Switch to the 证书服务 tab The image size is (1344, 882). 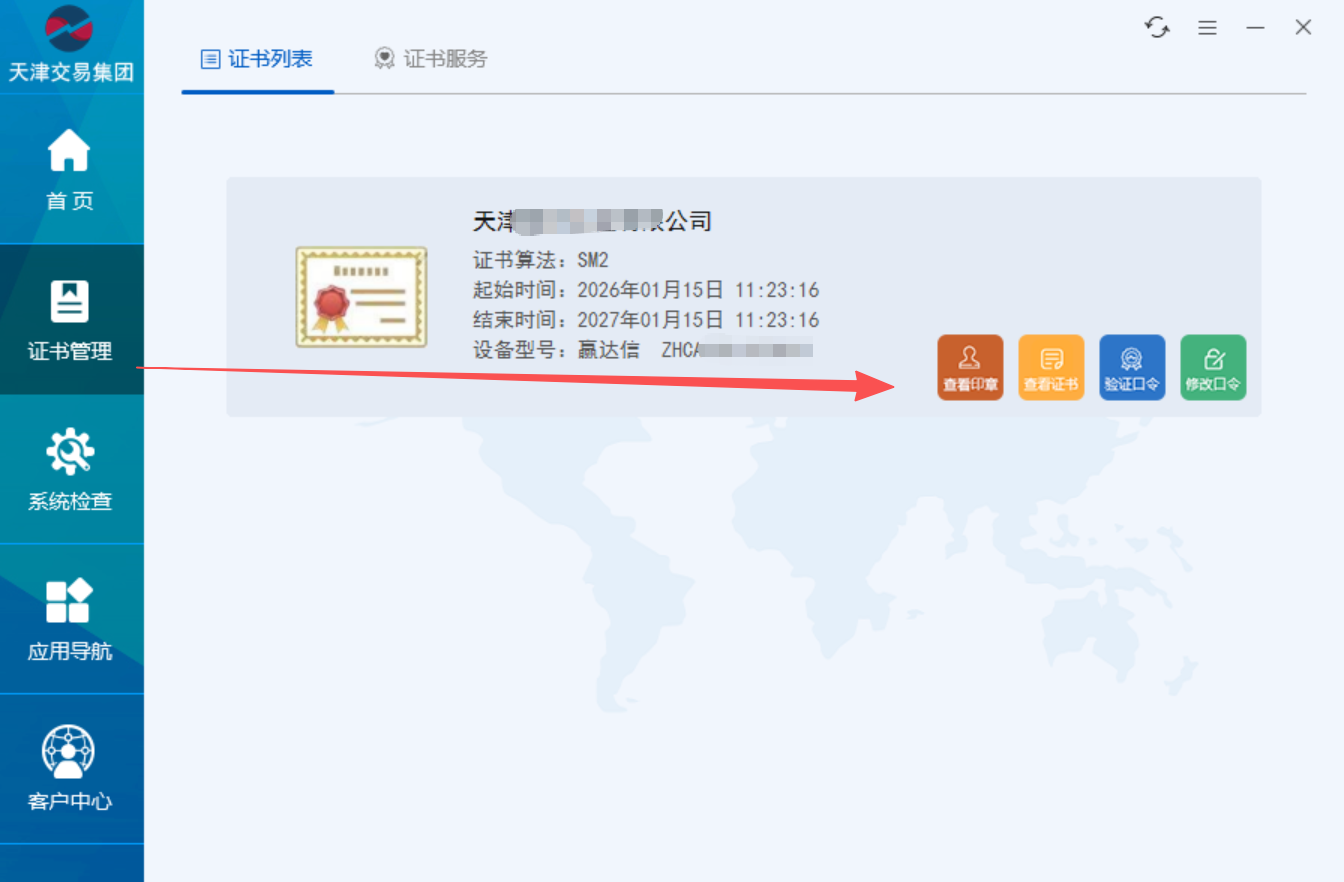click(431, 59)
